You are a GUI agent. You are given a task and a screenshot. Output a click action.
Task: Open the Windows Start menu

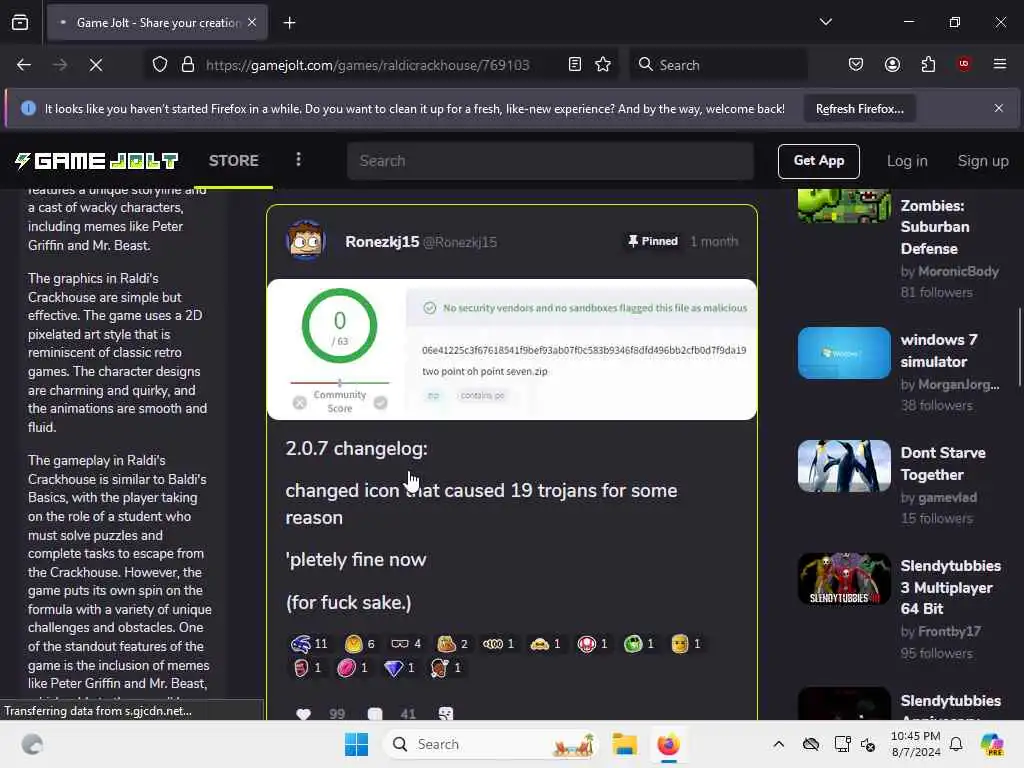[x=357, y=744]
